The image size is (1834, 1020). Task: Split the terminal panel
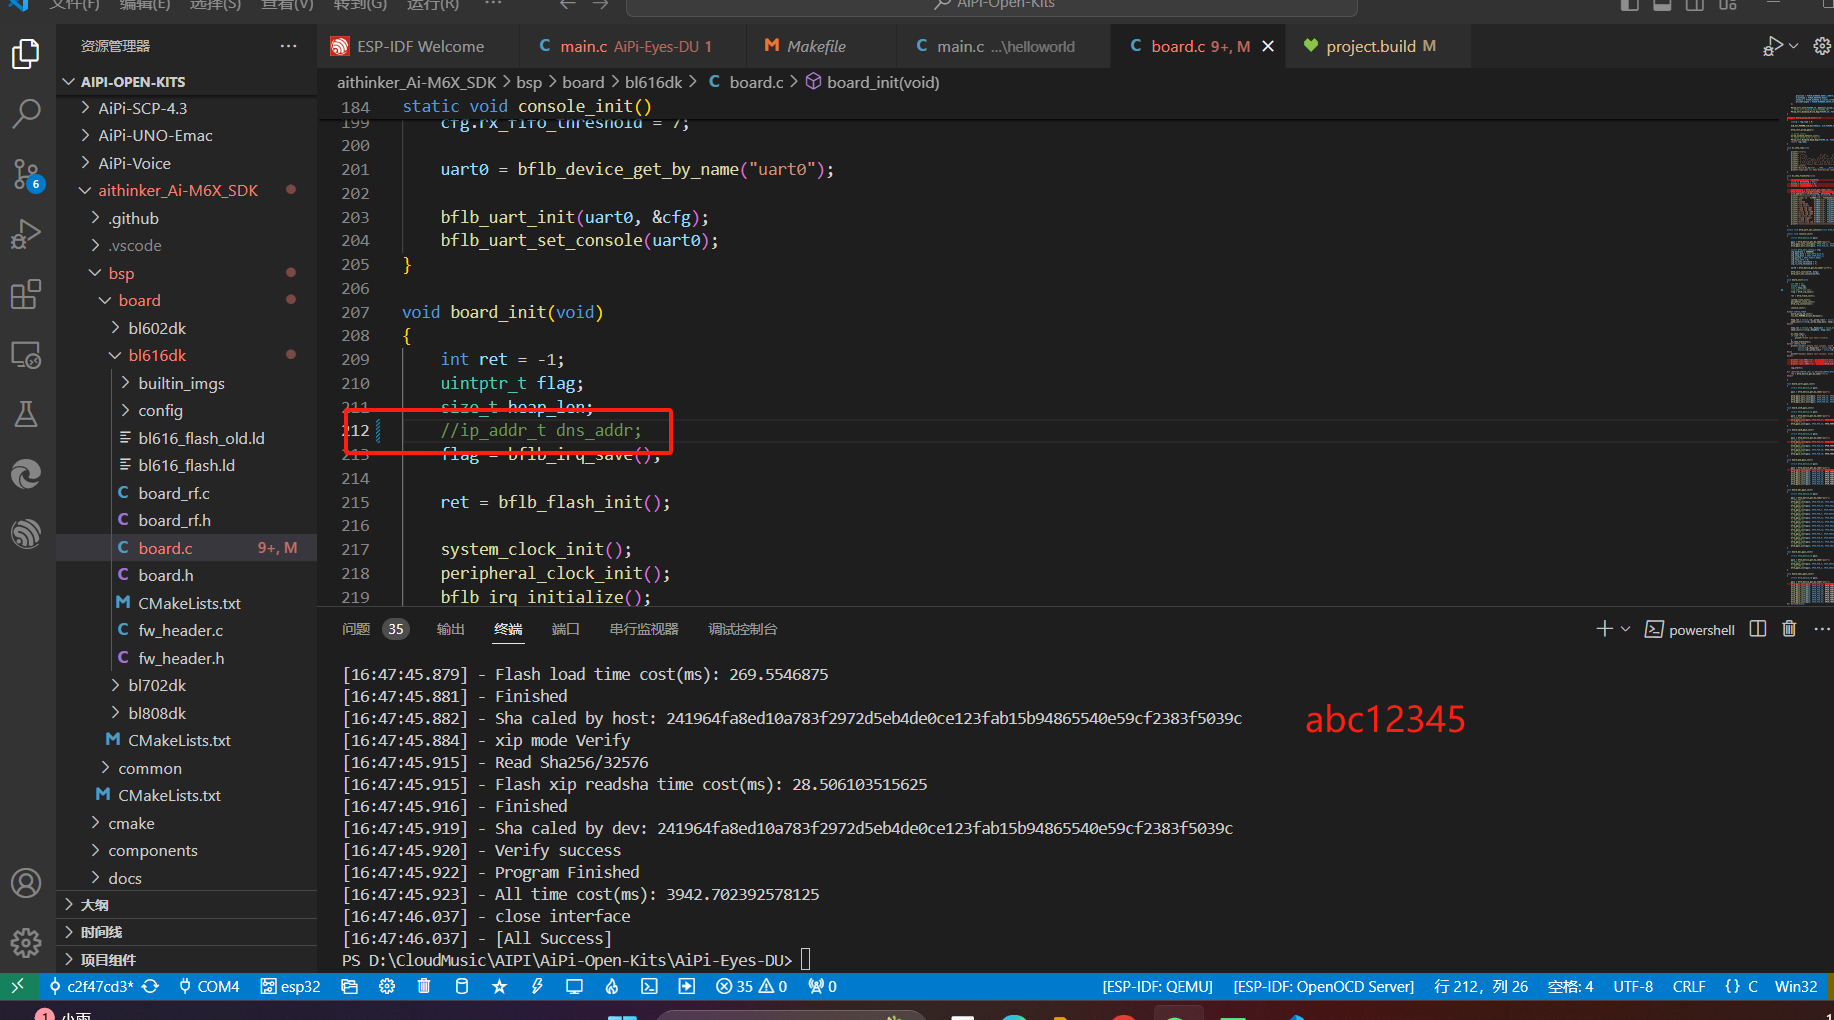click(1758, 629)
